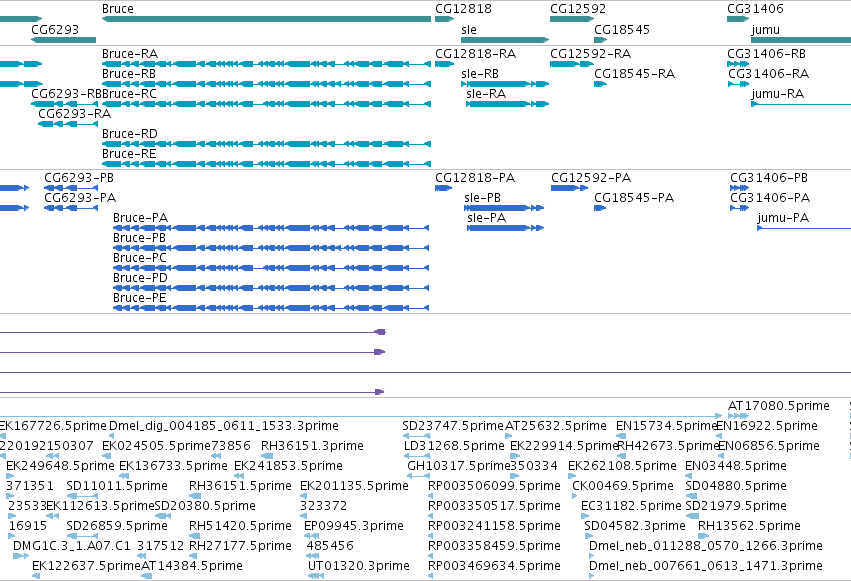Click the SD26859.5prime EST label
Viewport: 851px width, 581px height.
(117, 526)
